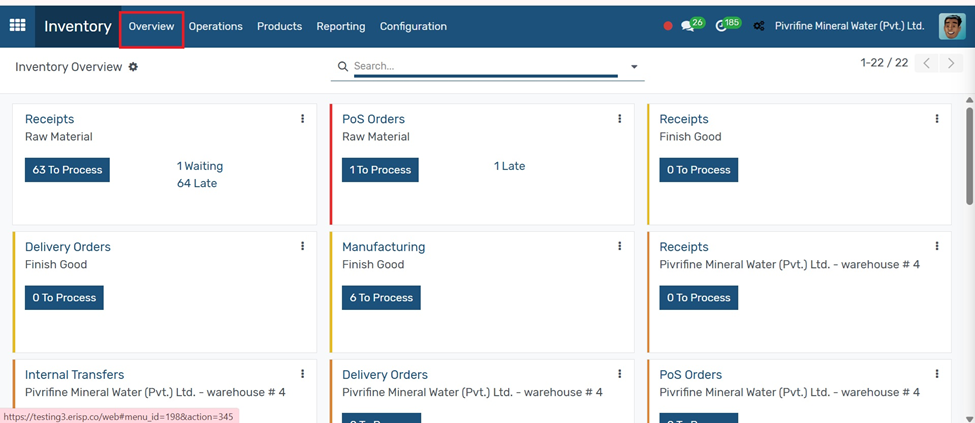Open the chat messages icon with 26 badge
The height and width of the screenshot is (423, 975).
click(691, 25)
